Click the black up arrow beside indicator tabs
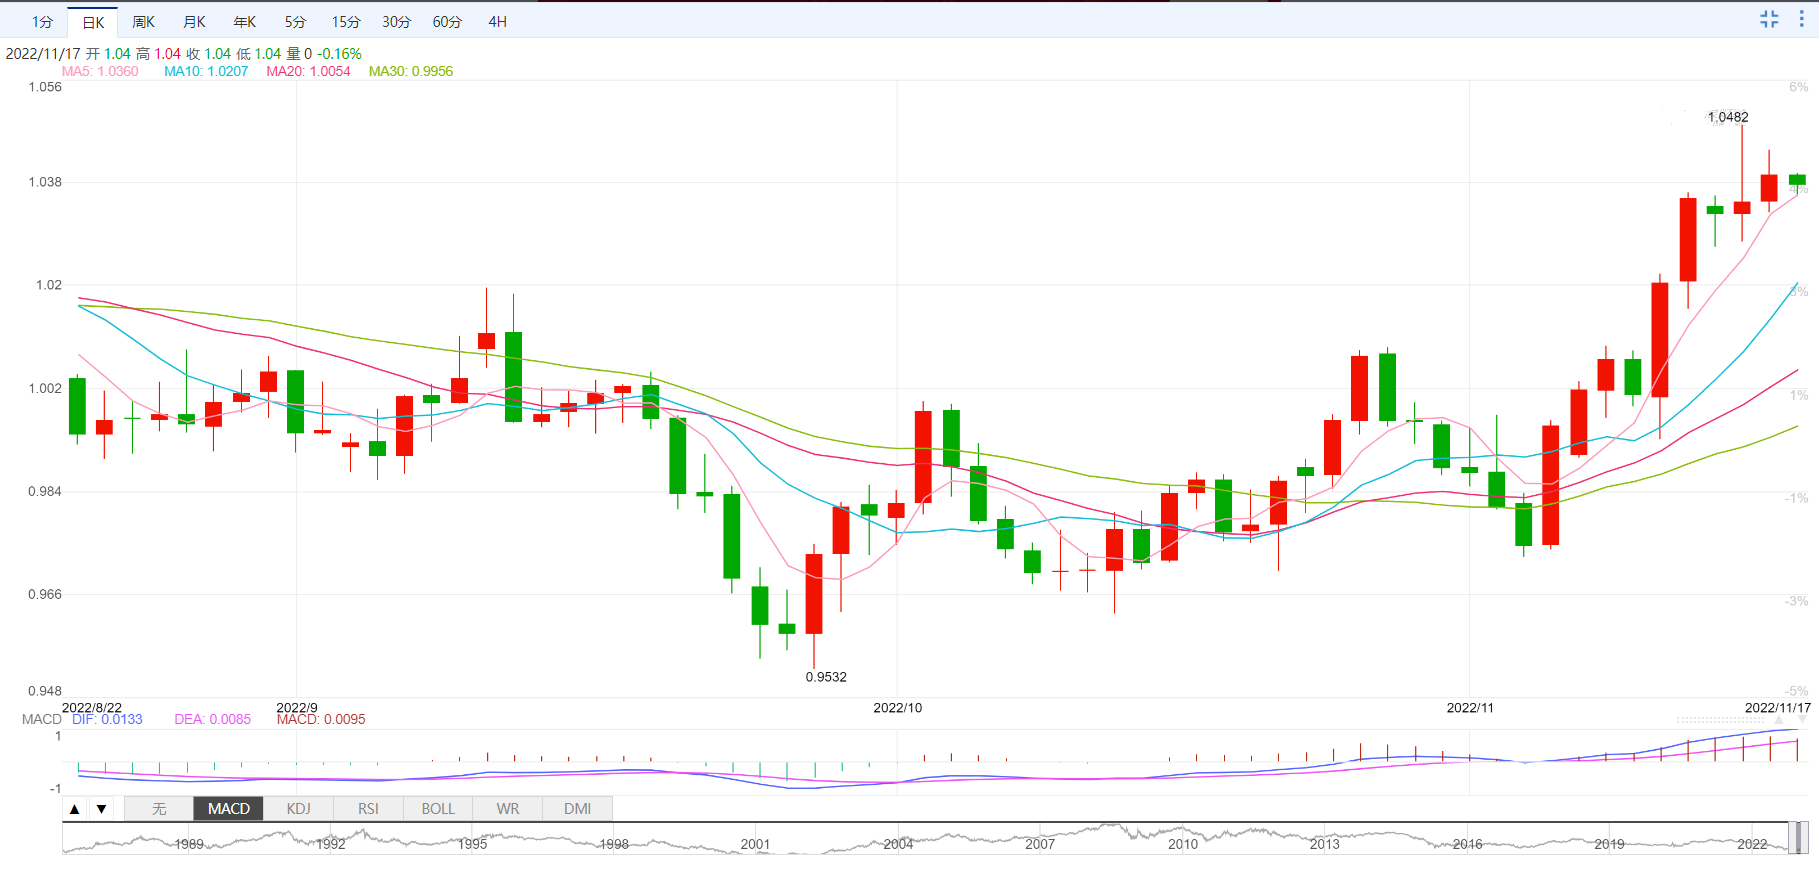 point(75,809)
